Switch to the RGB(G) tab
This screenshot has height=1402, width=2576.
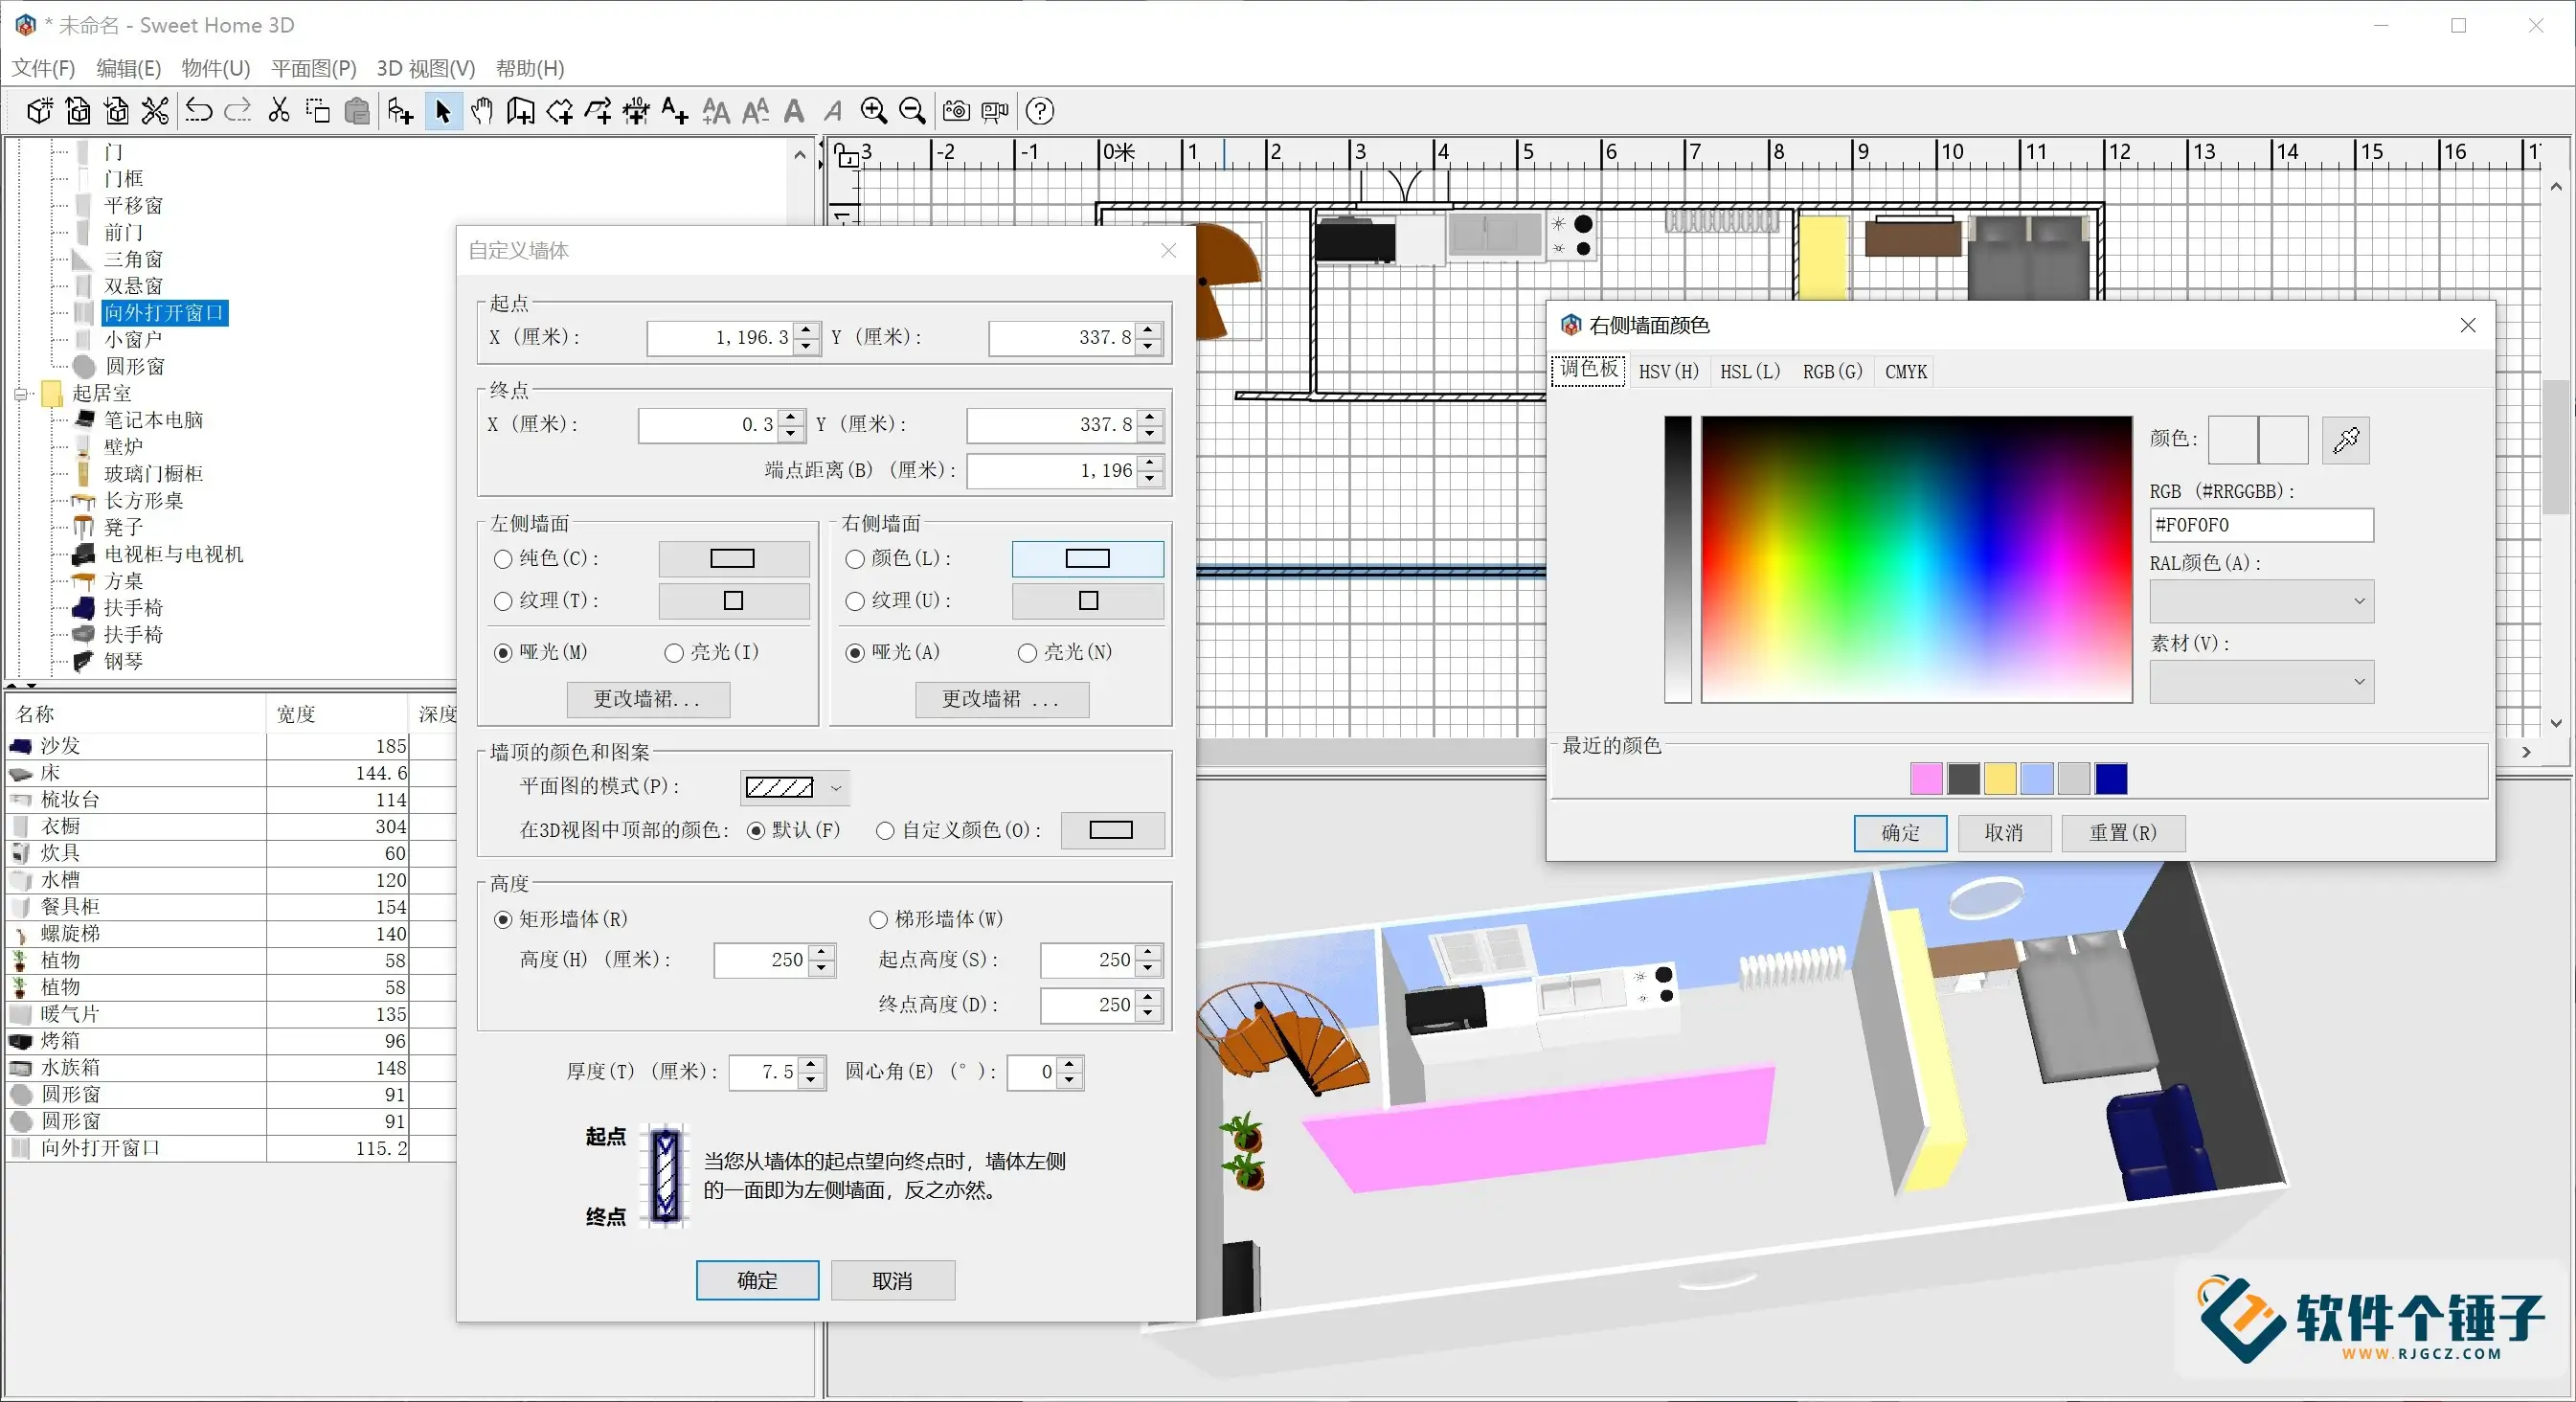[1832, 372]
